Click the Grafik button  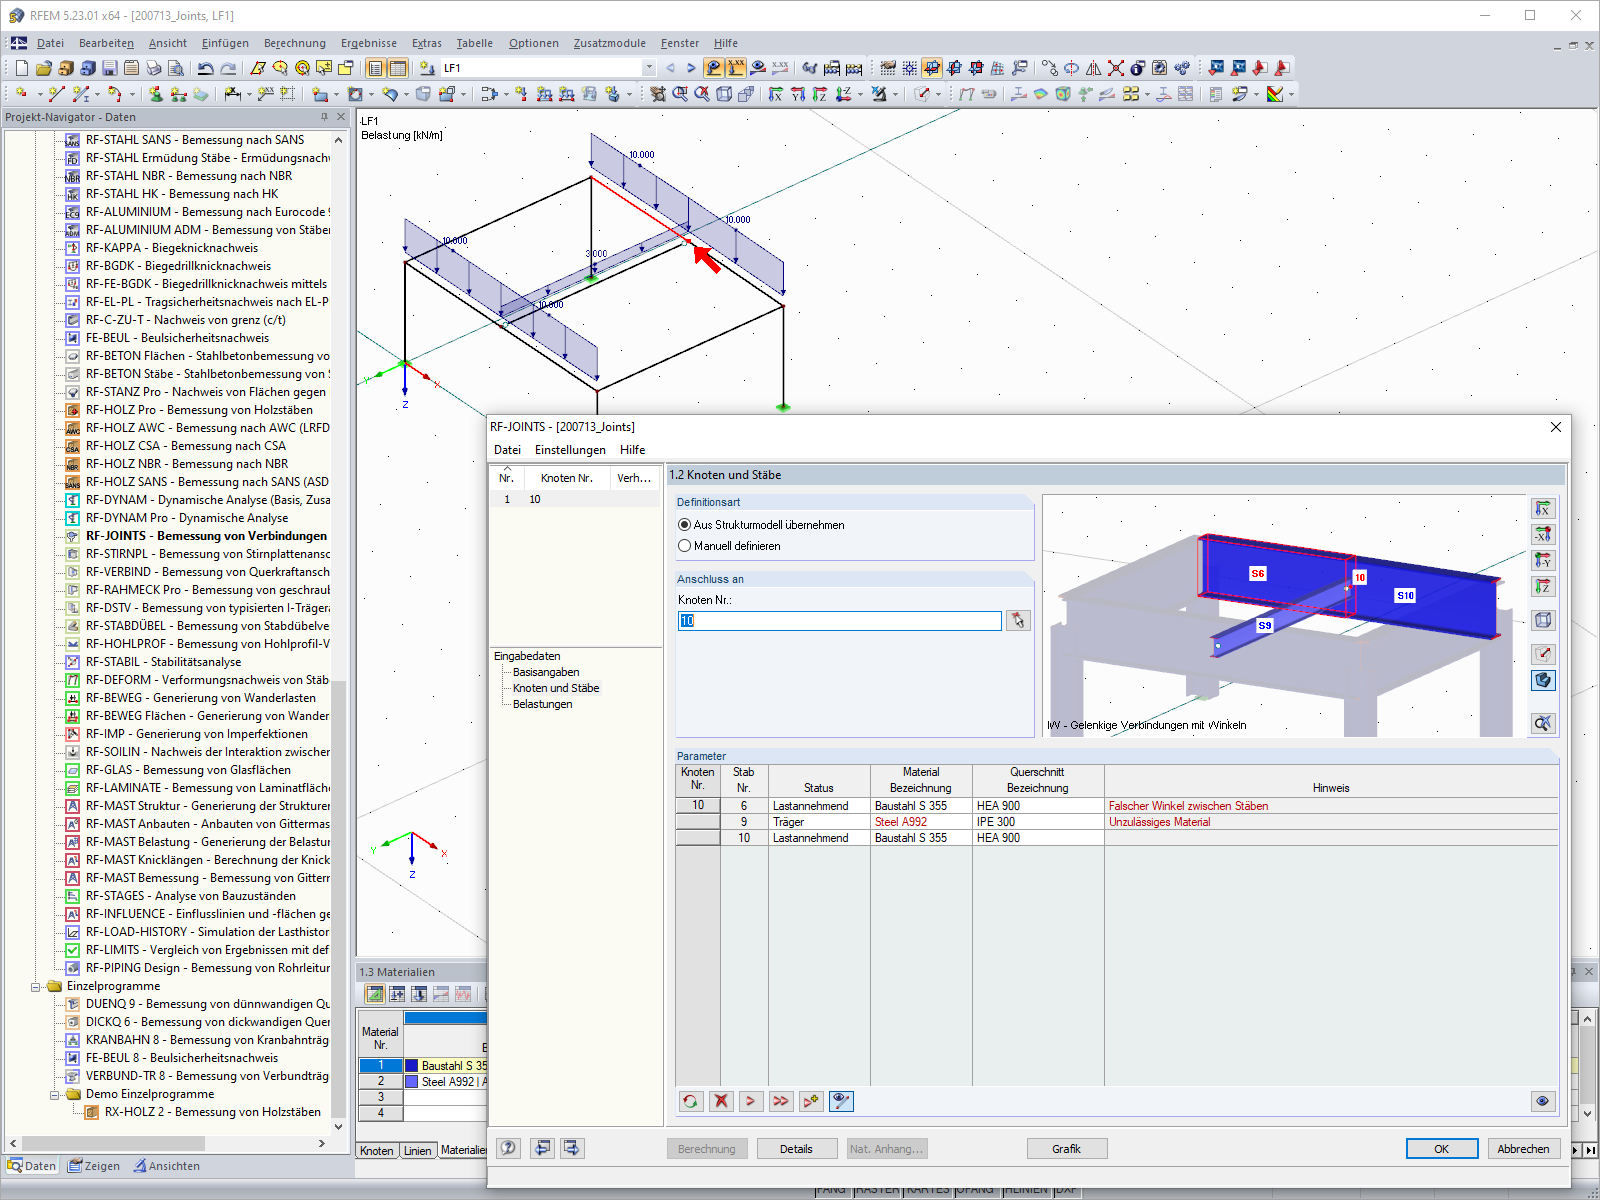pyautogui.click(x=1066, y=1148)
